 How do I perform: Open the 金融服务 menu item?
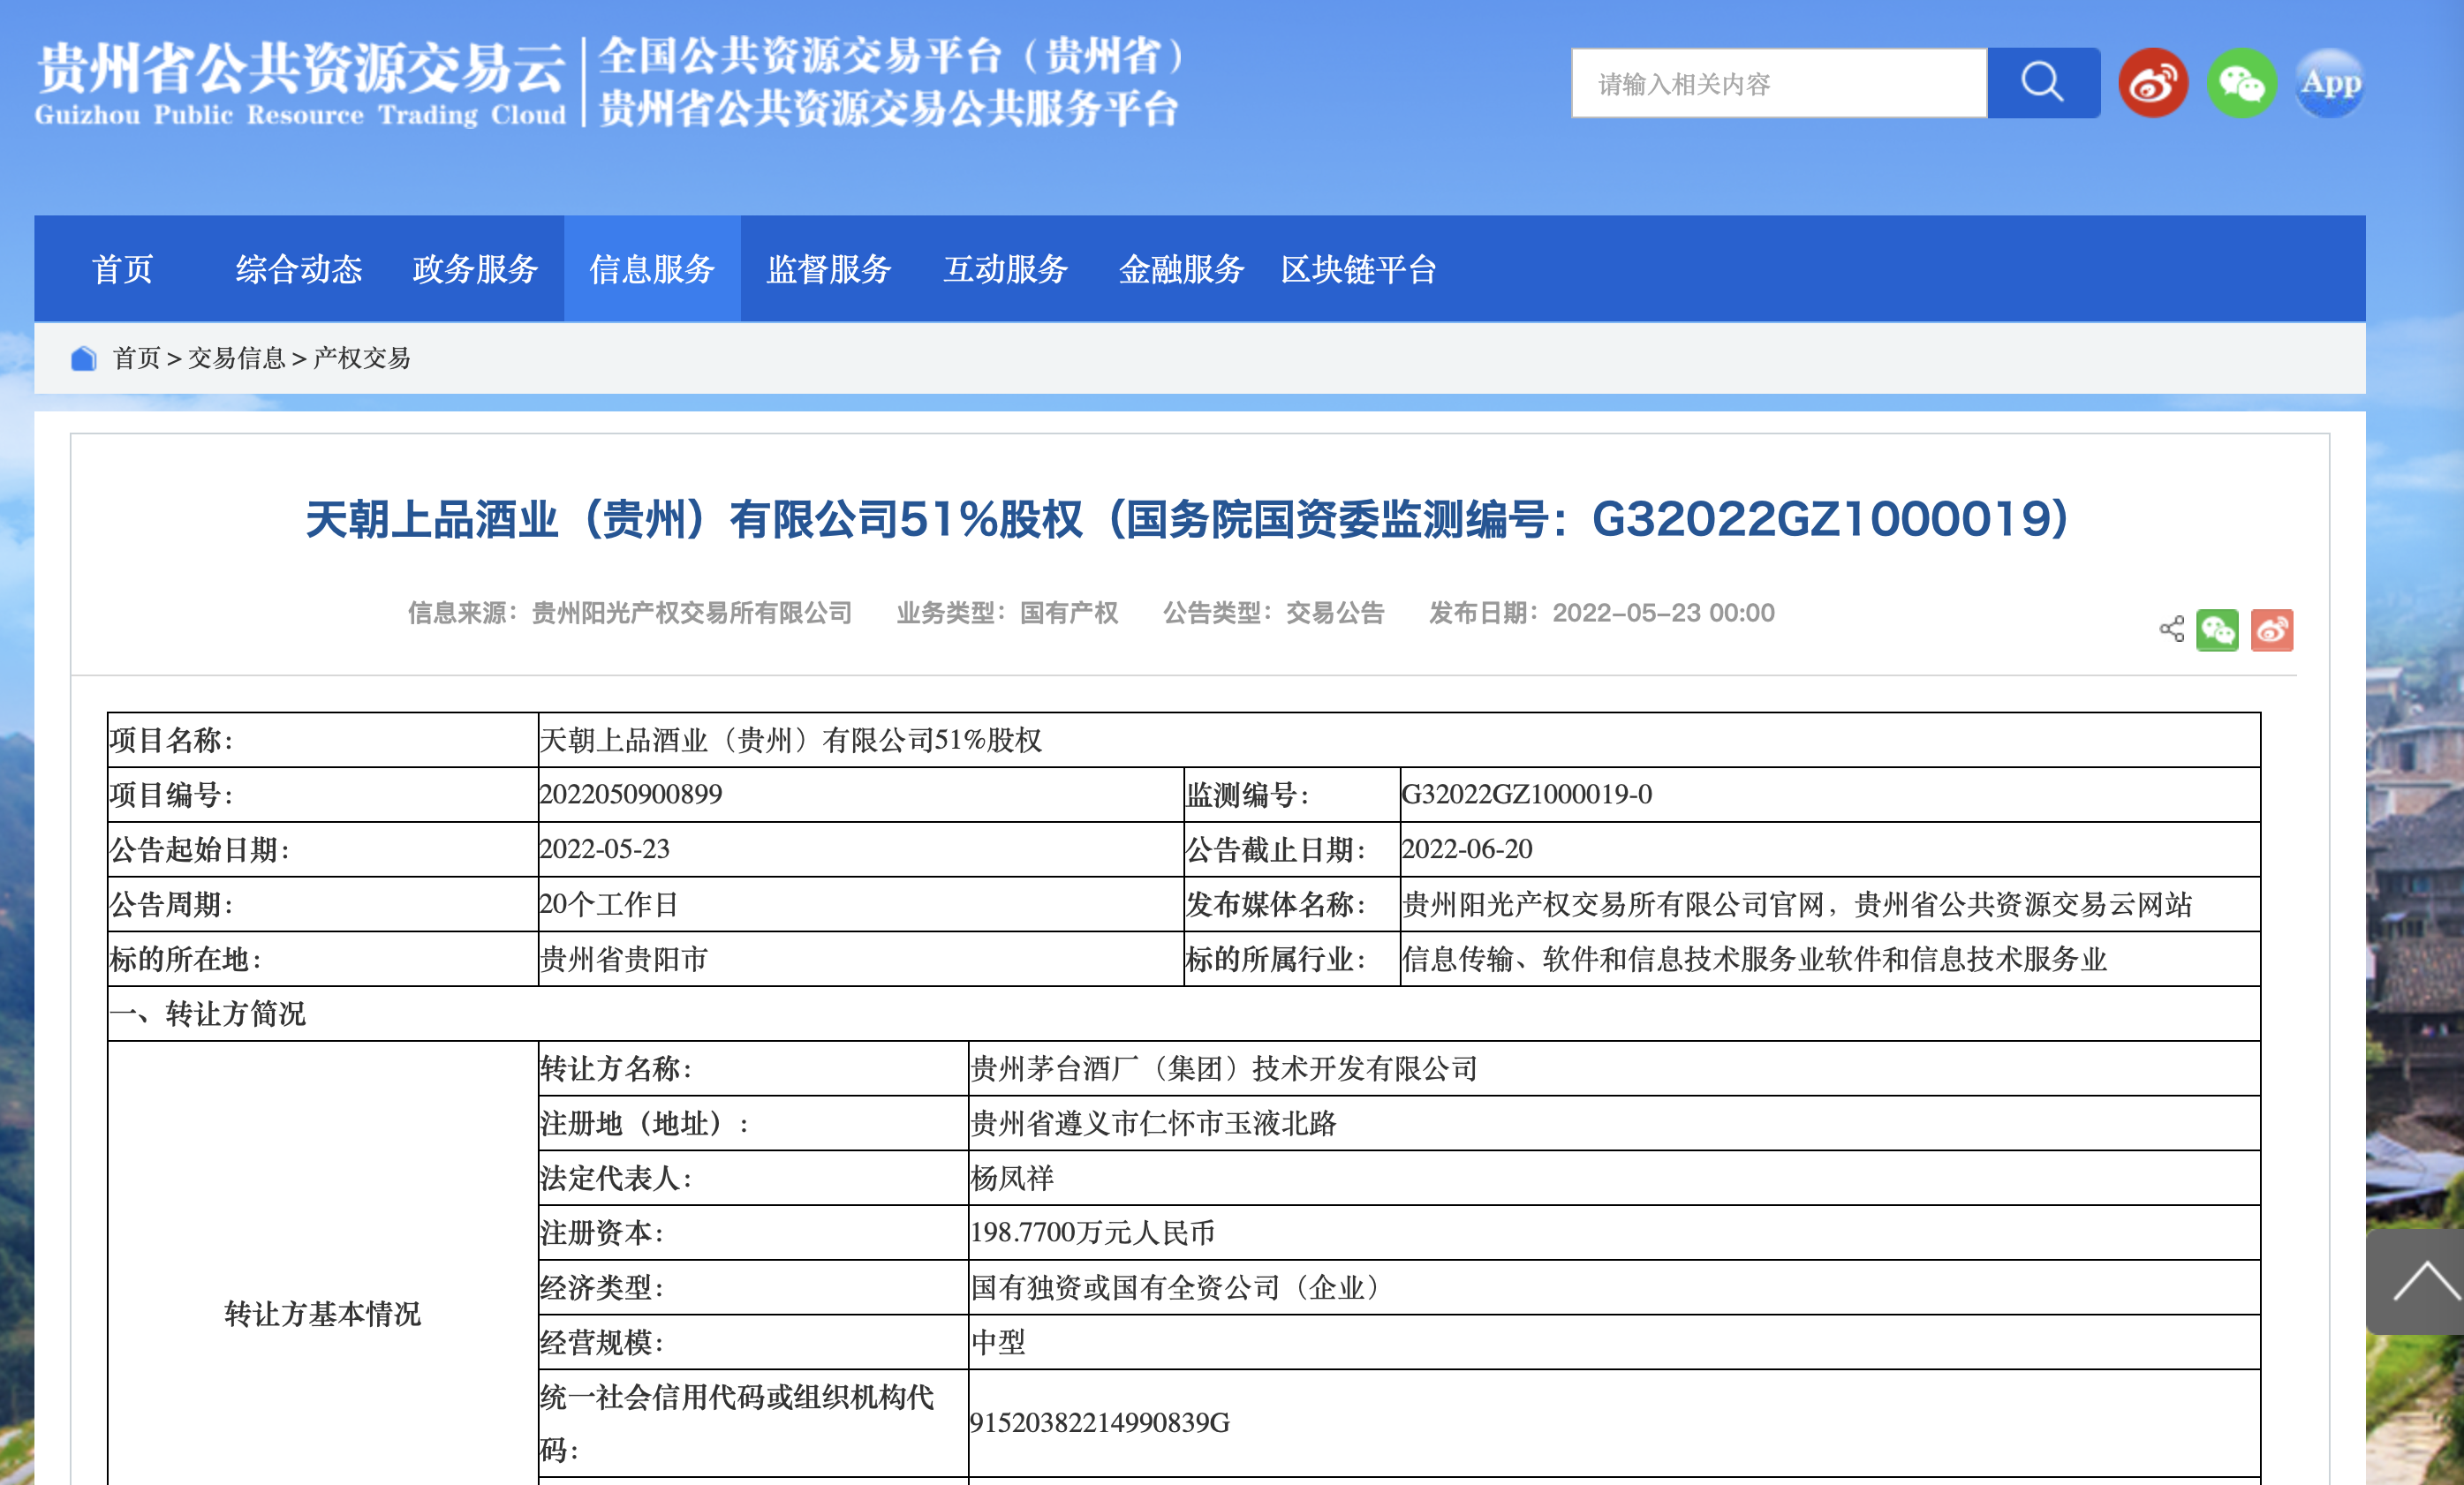tap(1181, 269)
